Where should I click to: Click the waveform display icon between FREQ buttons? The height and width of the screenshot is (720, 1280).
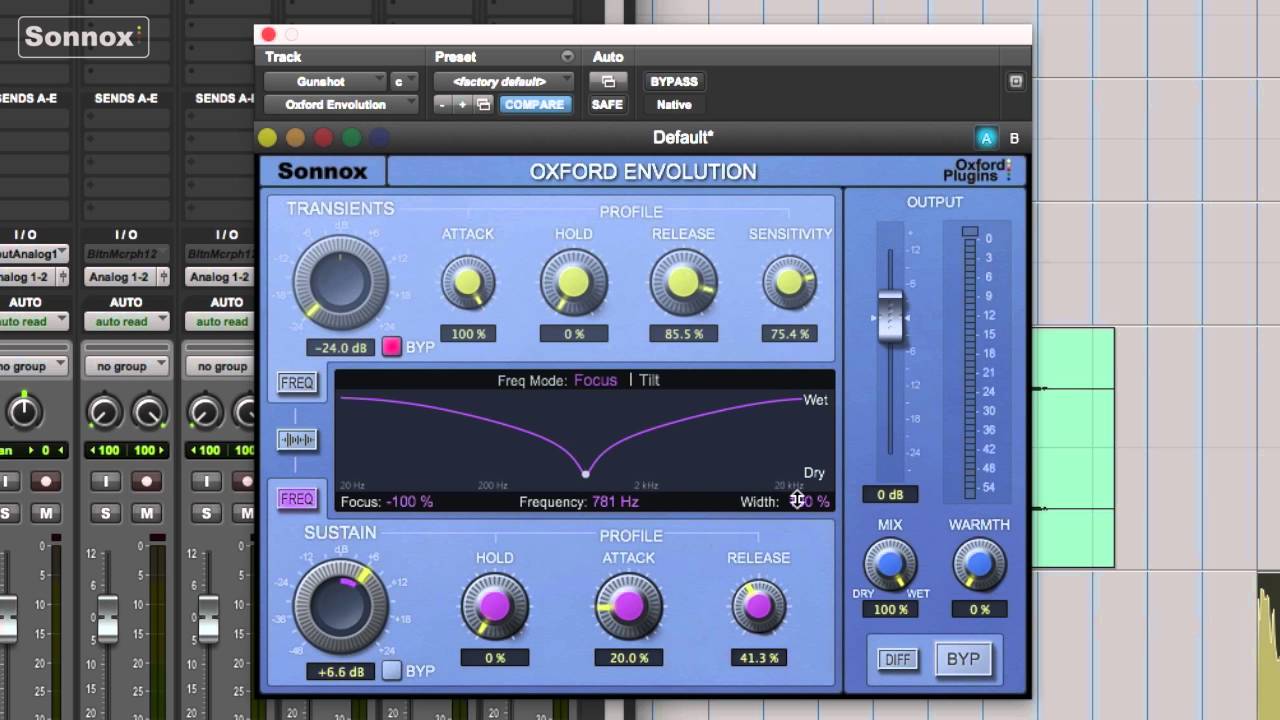297,440
